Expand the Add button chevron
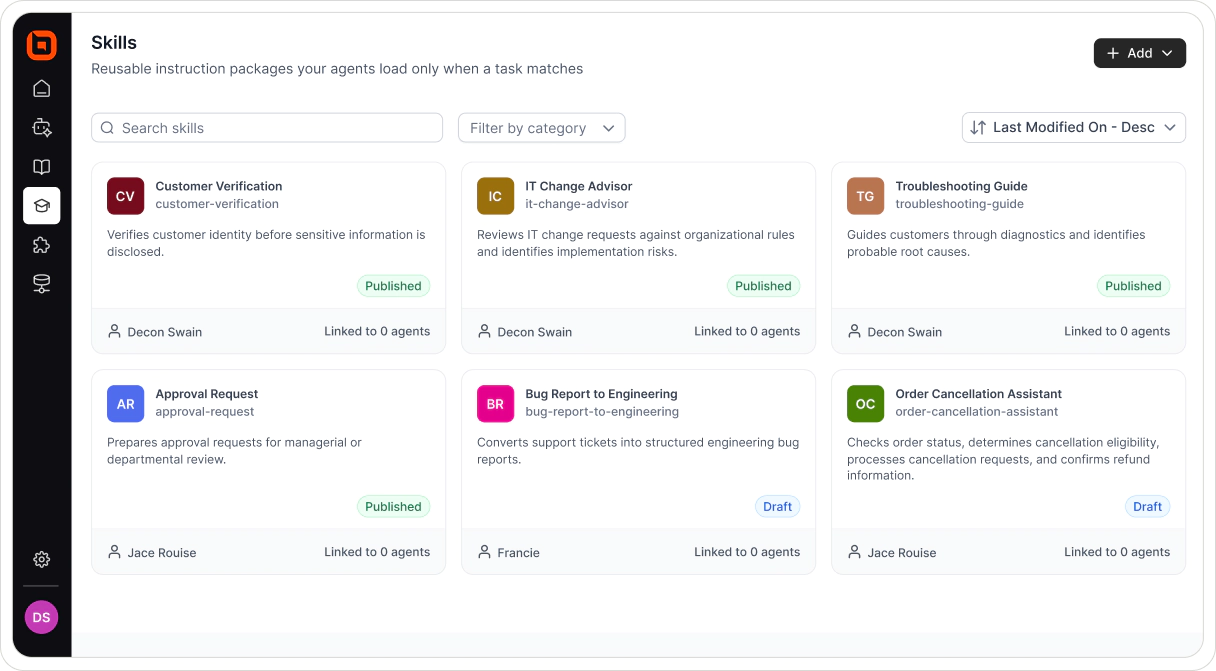Image resolution: width=1216 pixels, height=671 pixels. coord(1167,53)
